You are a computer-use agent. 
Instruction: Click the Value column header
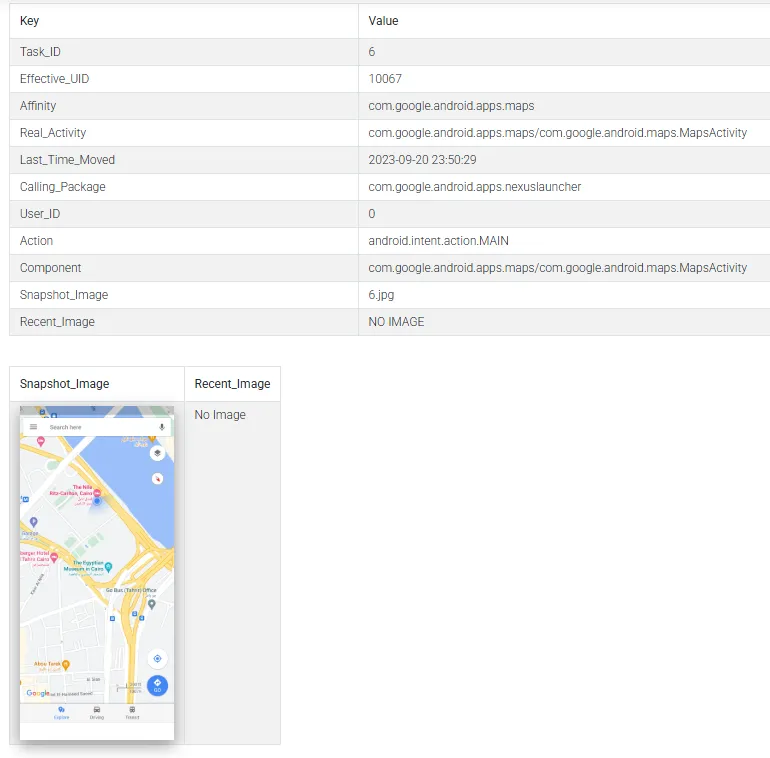click(x=564, y=21)
